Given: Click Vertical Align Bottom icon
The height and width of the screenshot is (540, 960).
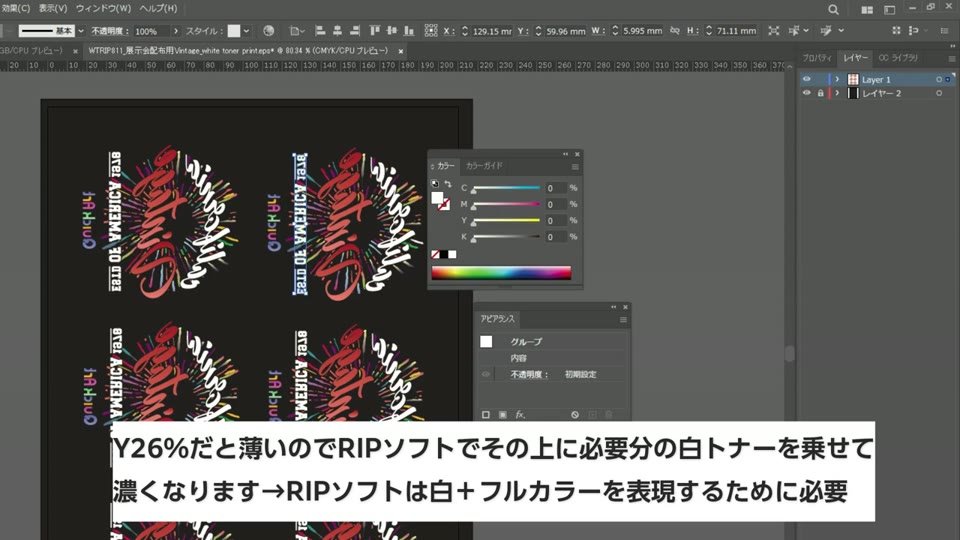Looking at the screenshot, I should click(409, 30).
